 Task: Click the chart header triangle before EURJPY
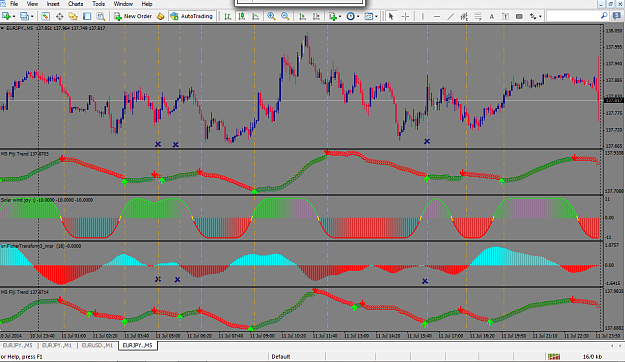pyautogui.click(x=2, y=28)
